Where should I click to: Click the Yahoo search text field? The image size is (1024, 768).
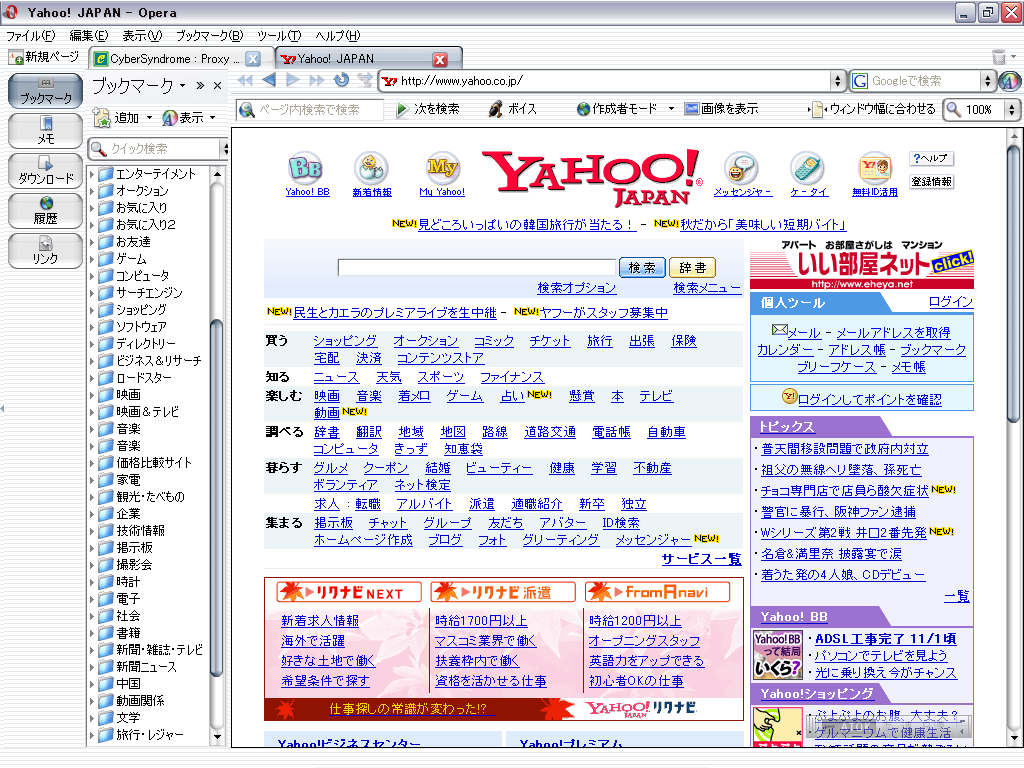[x=477, y=267]
